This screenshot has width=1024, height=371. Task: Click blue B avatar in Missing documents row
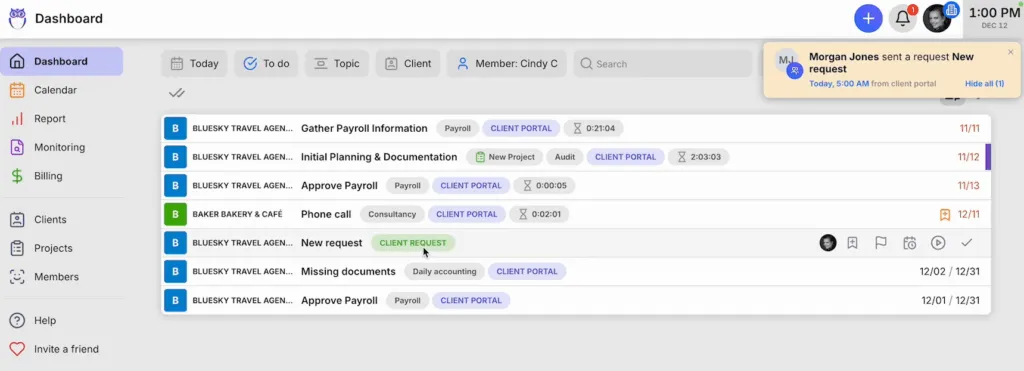(175, 272)
